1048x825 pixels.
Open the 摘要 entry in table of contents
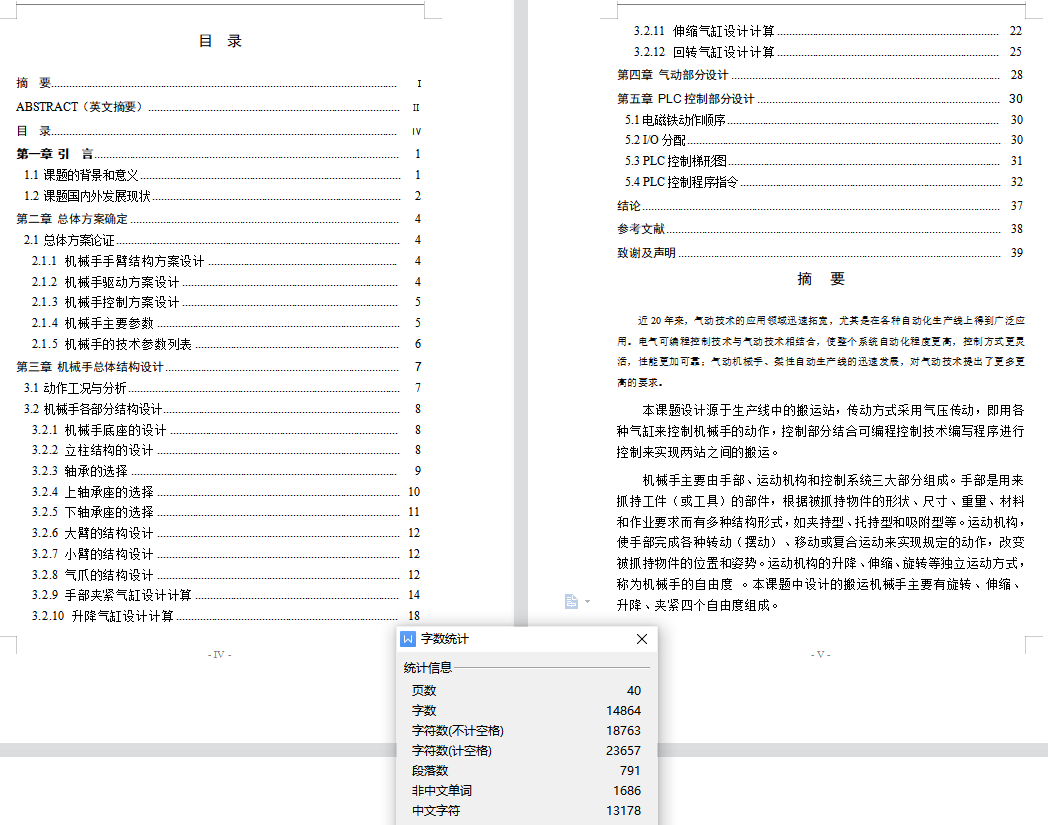coord(34,84)
